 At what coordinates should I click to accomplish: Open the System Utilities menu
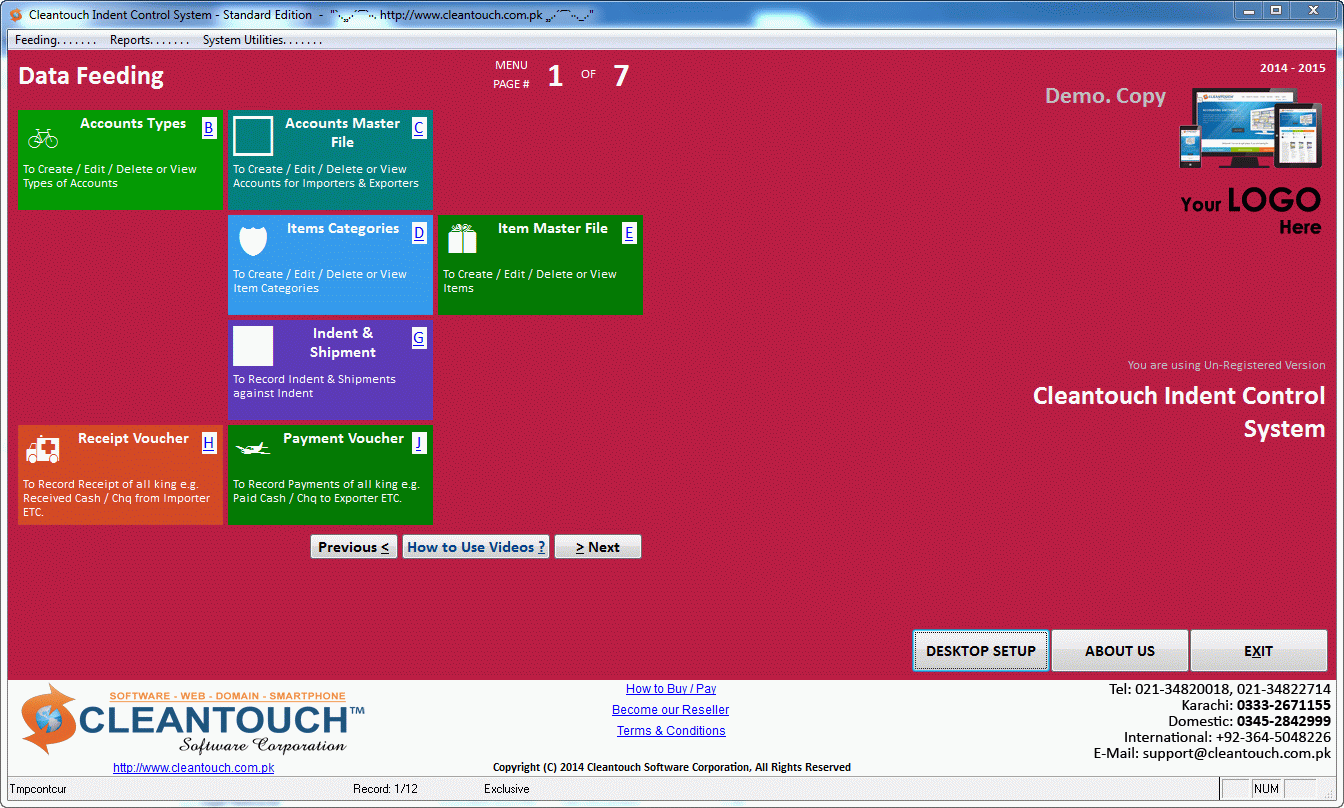(x=262, y=40)
